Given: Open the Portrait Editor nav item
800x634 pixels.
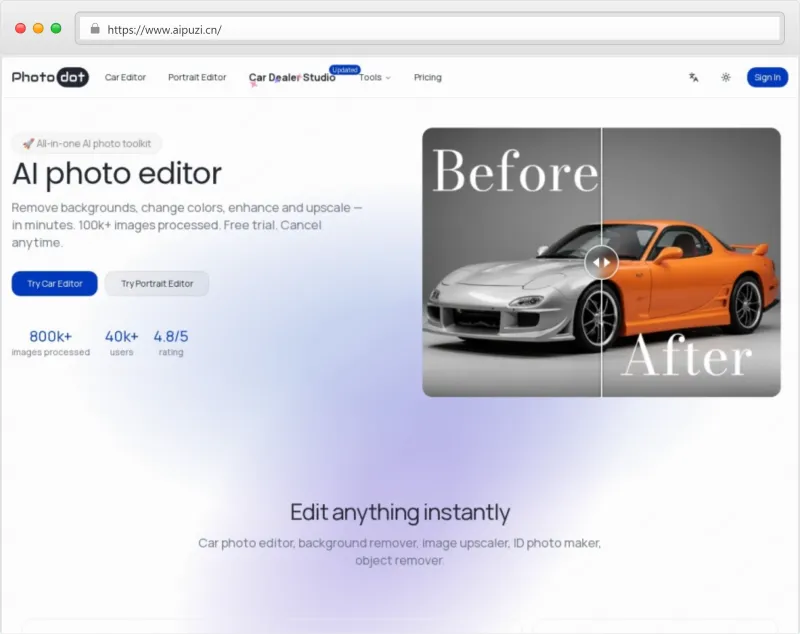Looking at the screenshot, I should 197,78.
